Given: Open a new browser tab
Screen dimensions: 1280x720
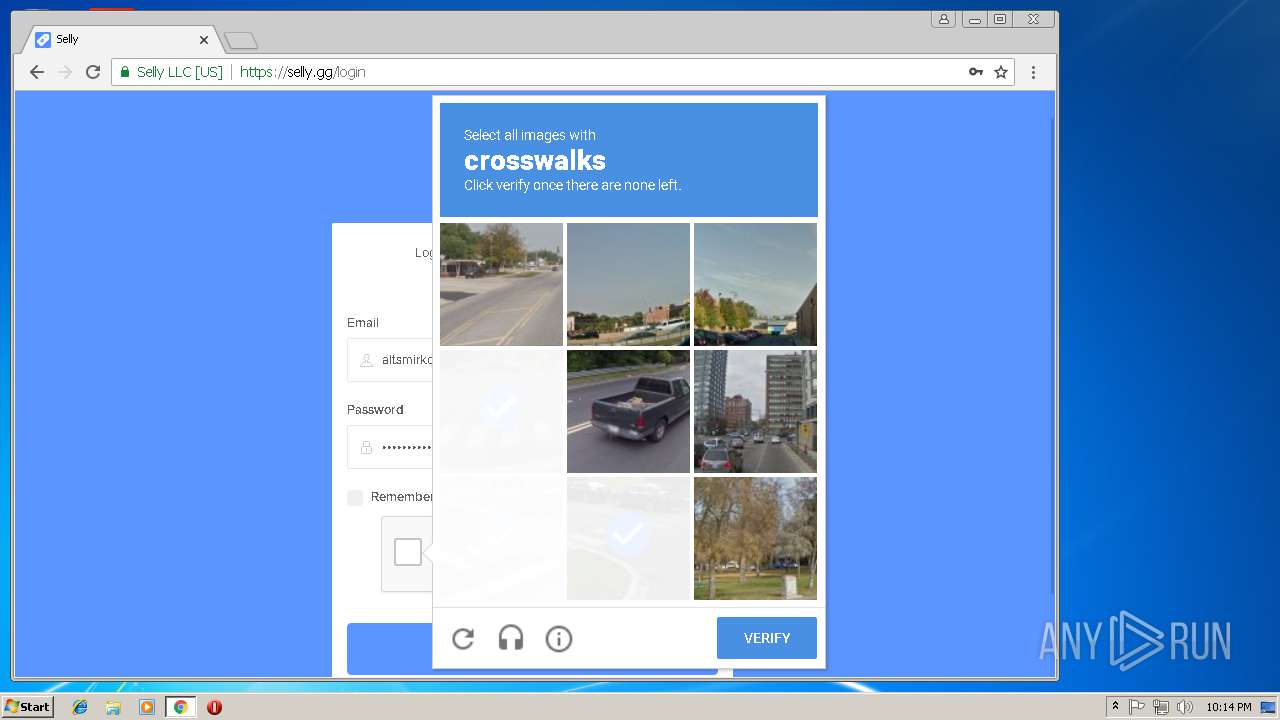Looking at the screenshot, I should click(x=241, y=41).
